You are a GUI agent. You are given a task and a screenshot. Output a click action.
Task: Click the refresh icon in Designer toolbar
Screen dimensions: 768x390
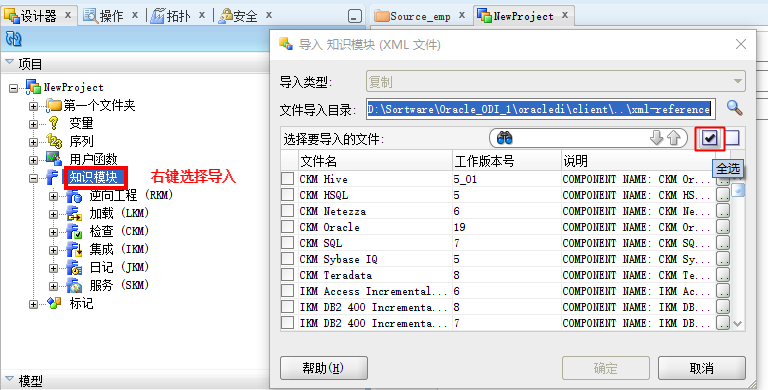pyautogui.click(x=13, y=39)
